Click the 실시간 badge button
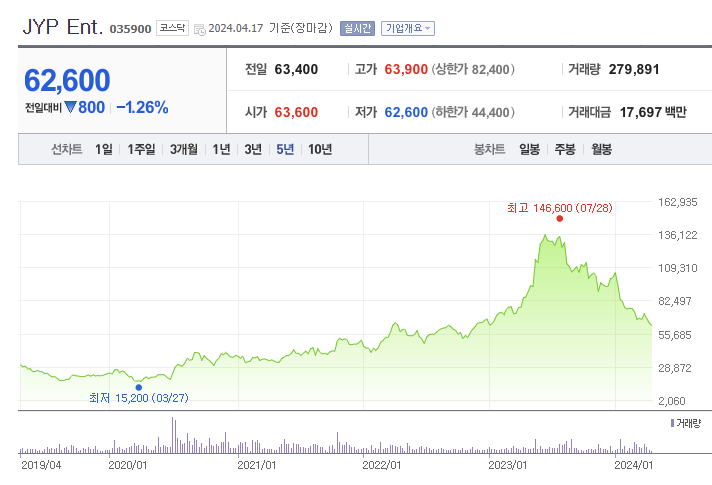 click(x=357, y=28)
